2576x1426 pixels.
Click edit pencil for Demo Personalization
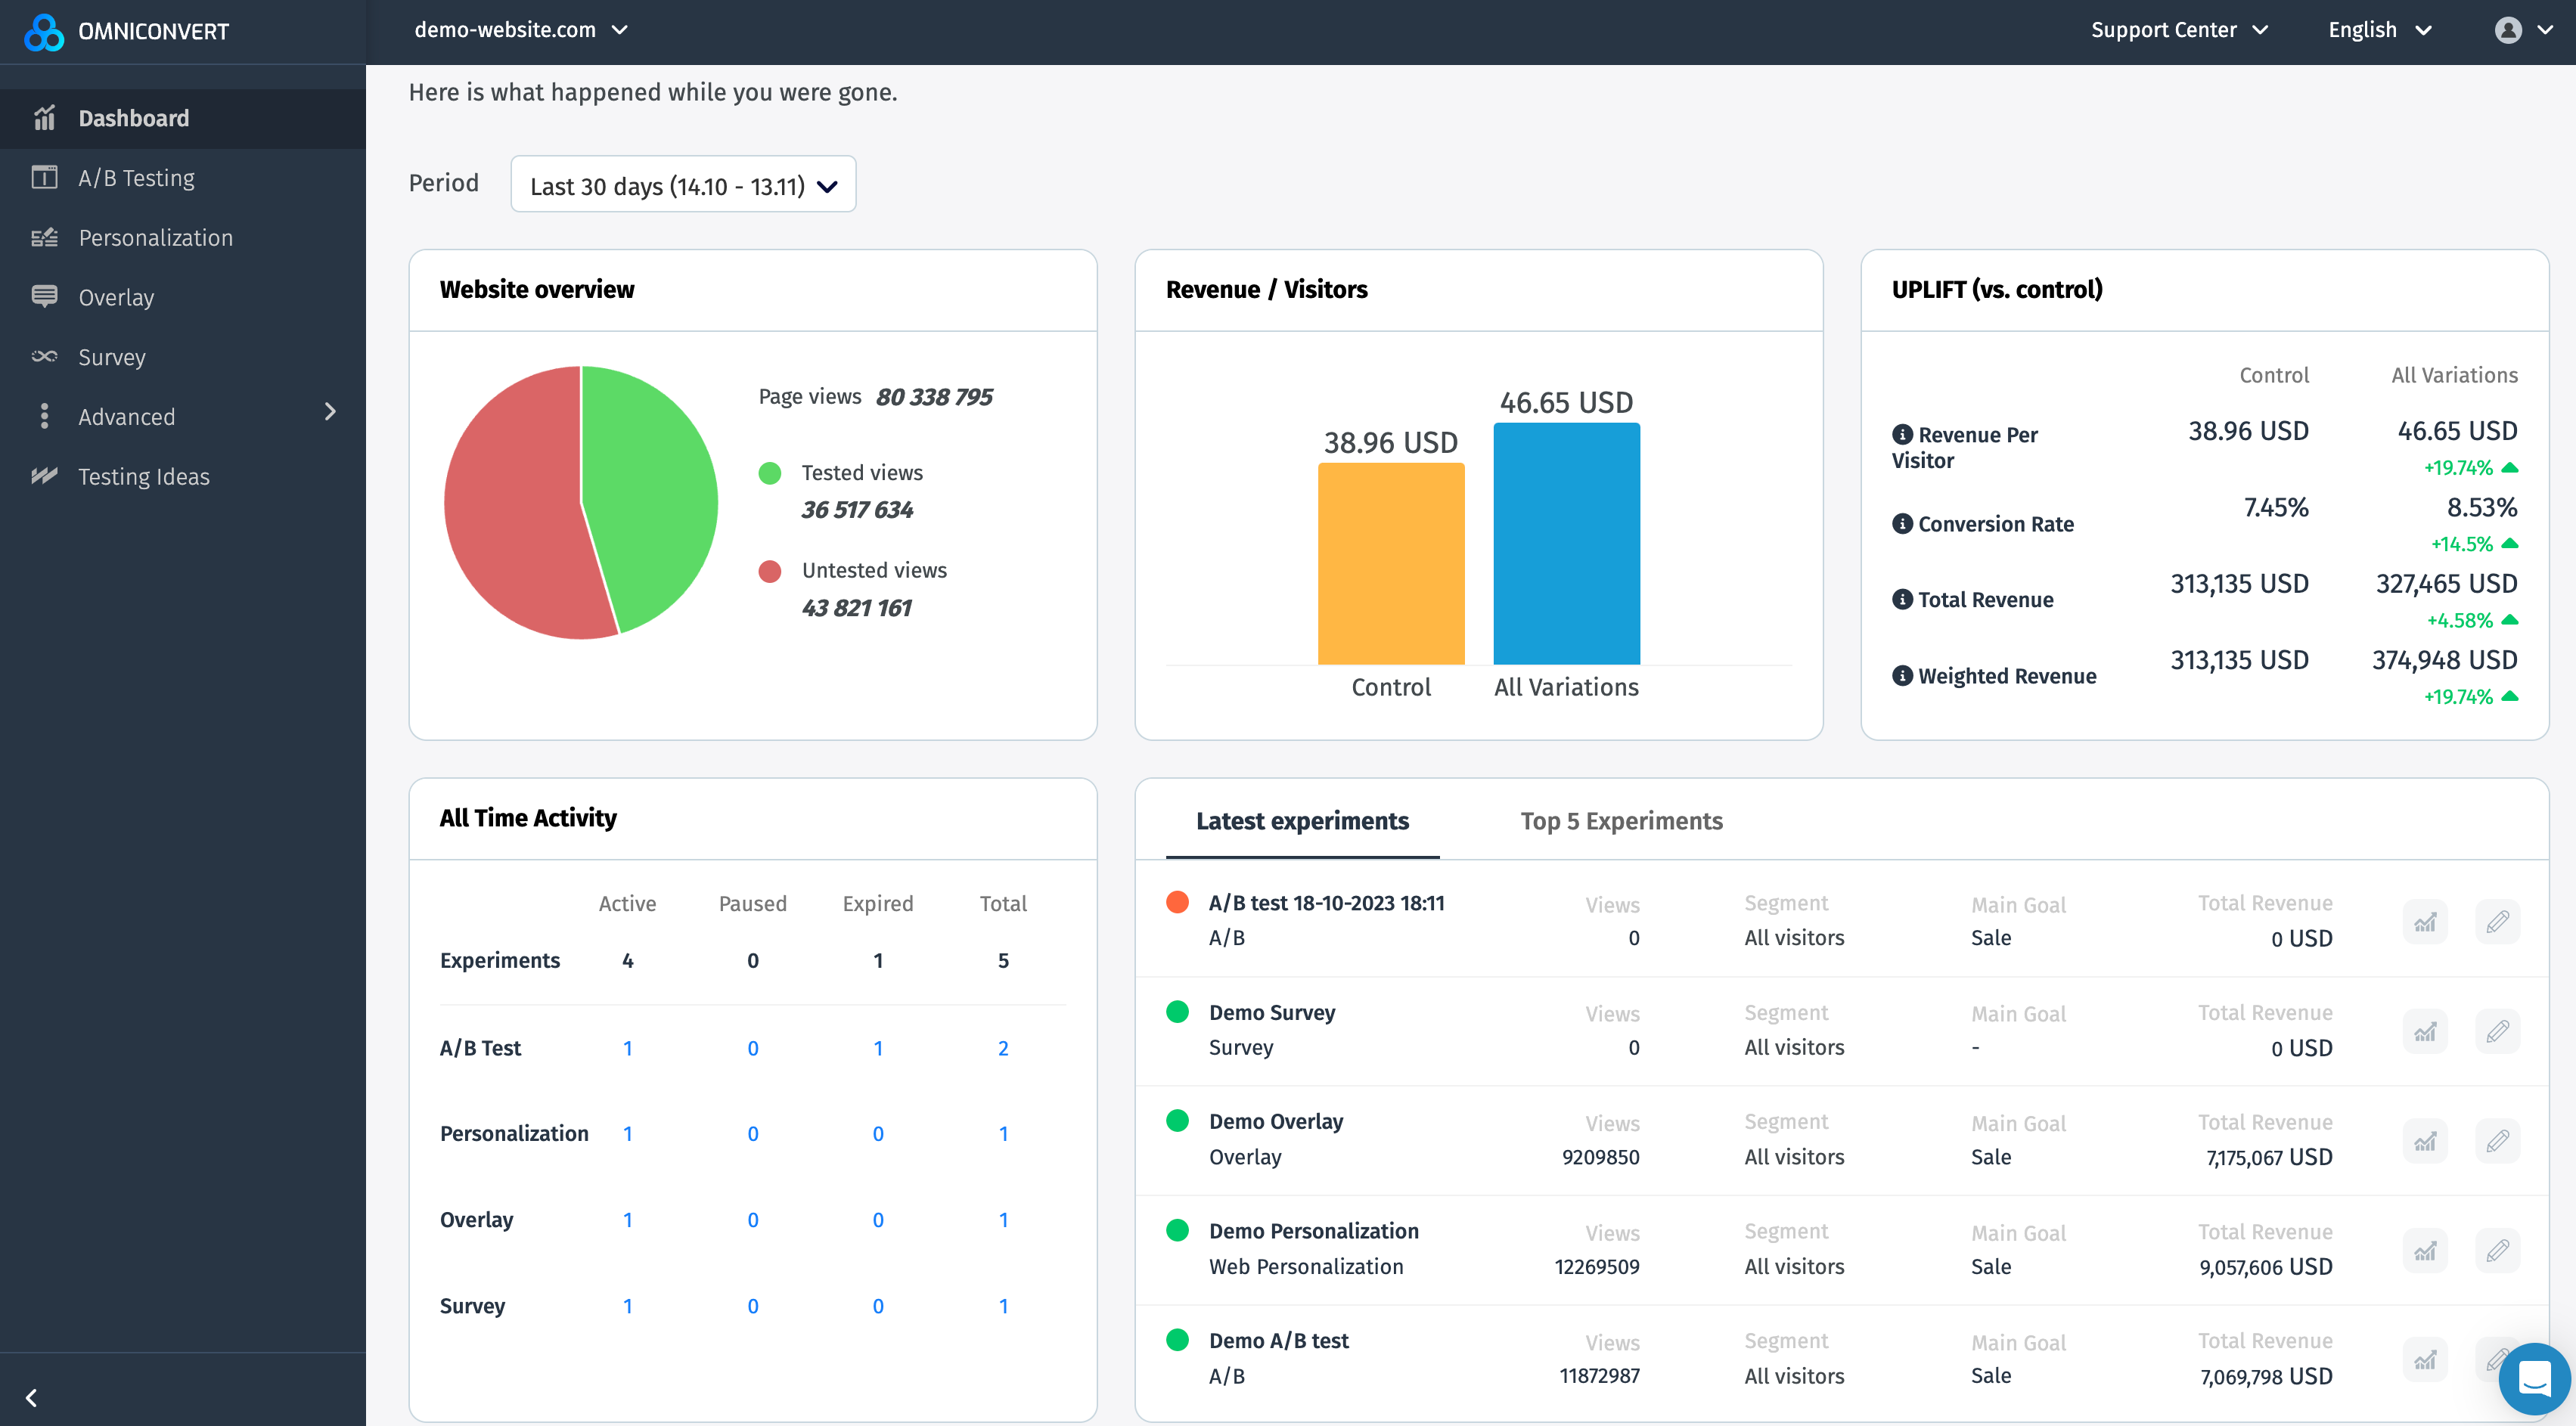[x=2497, y=1250]
